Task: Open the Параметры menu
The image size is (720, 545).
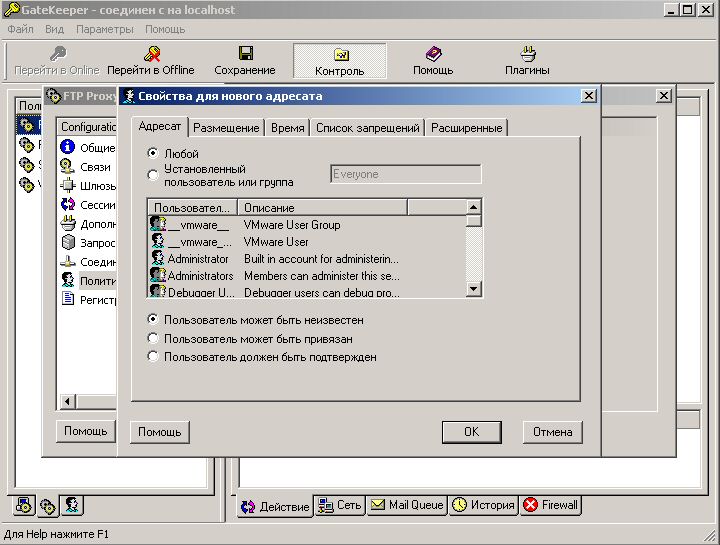Action: click(105, 29)
